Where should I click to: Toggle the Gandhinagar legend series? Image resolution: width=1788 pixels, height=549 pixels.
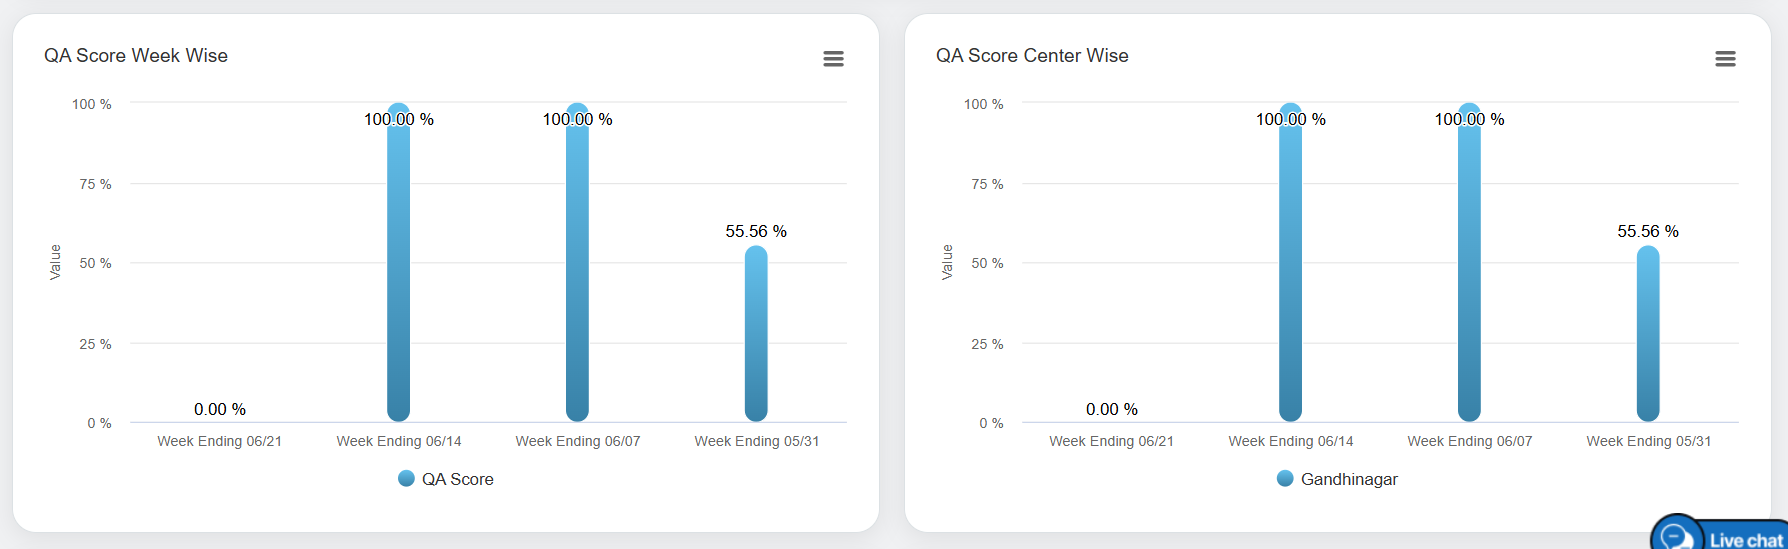pos(1349,479)
